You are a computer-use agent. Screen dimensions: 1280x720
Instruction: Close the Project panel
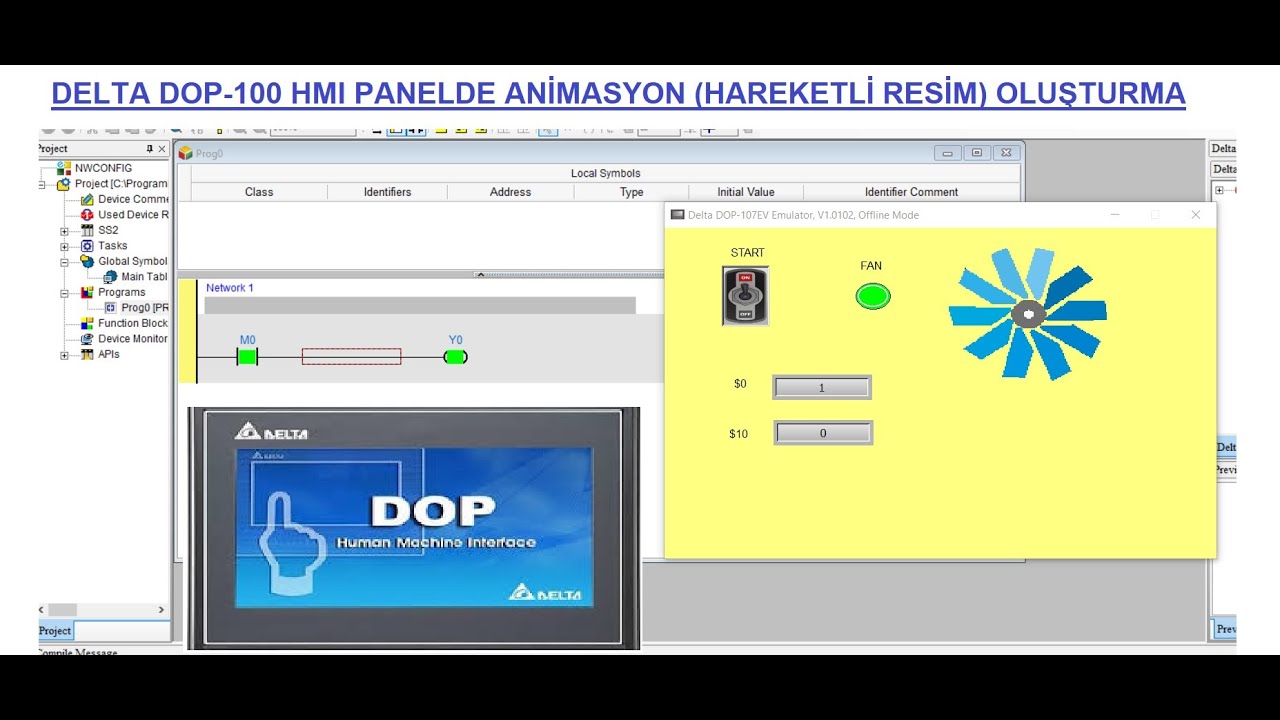tap(162, 149)
